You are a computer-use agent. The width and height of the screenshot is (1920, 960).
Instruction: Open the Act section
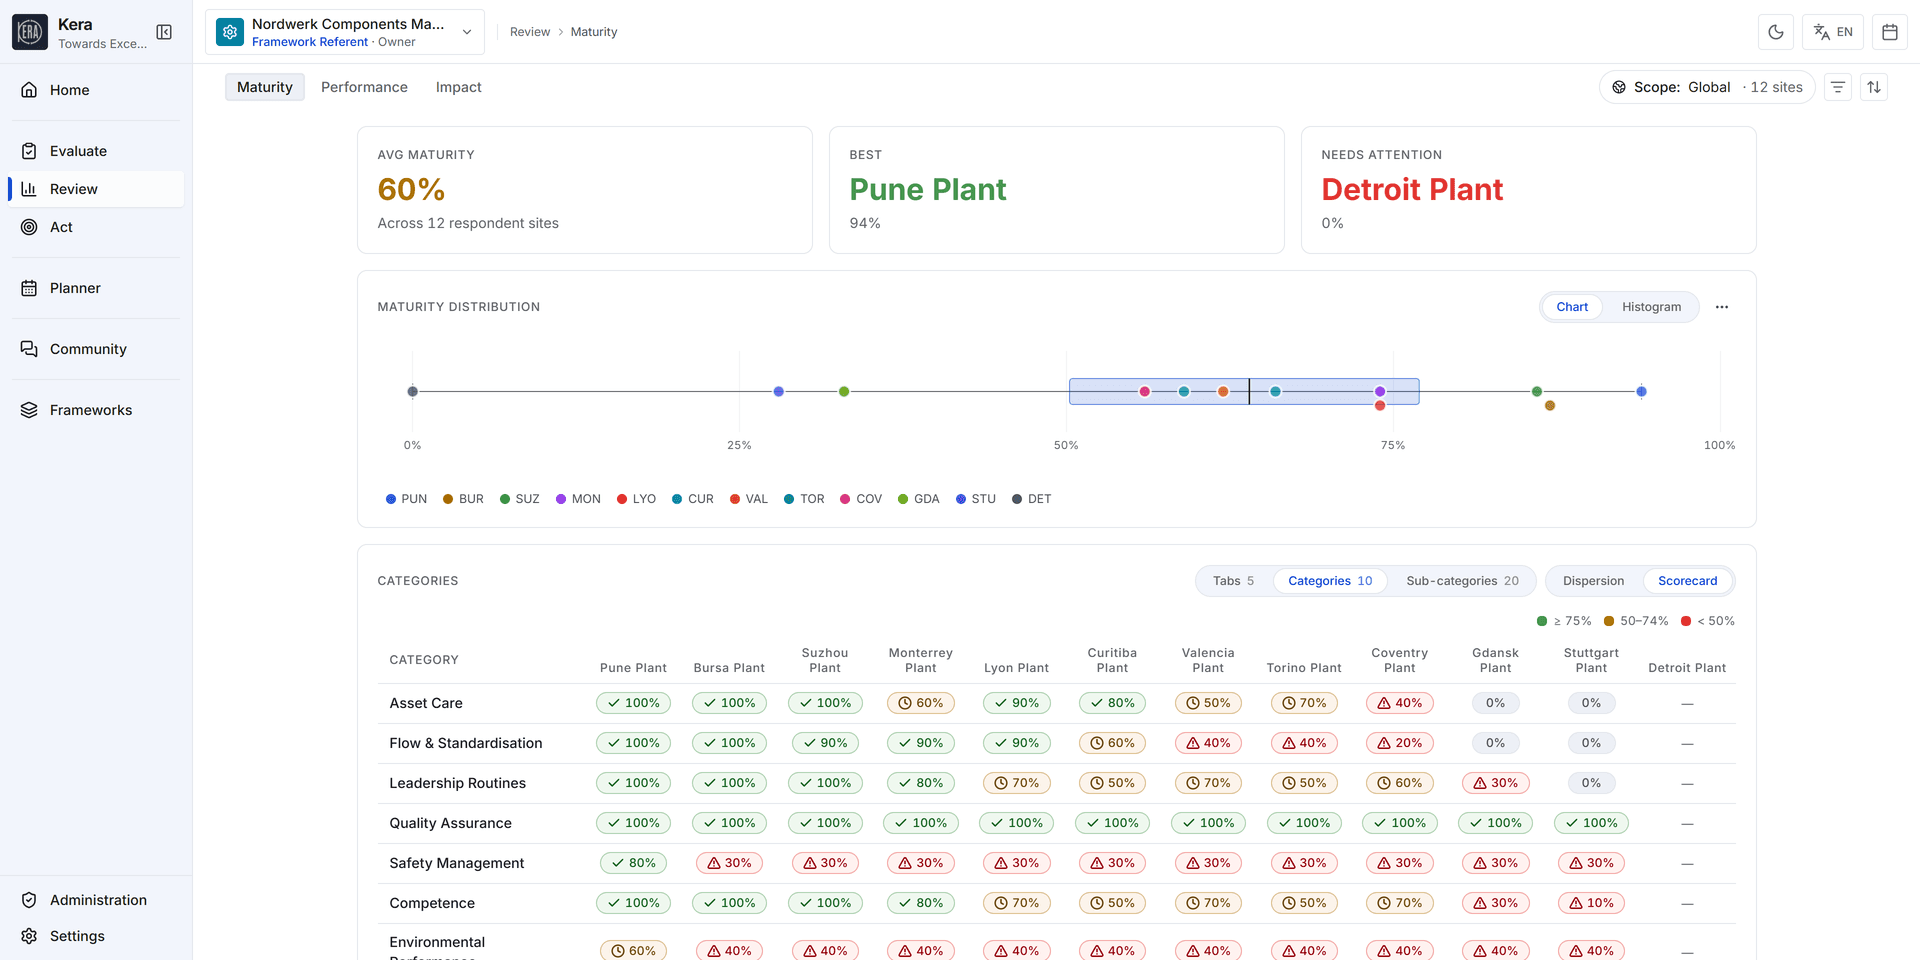(x=97, y=227)
